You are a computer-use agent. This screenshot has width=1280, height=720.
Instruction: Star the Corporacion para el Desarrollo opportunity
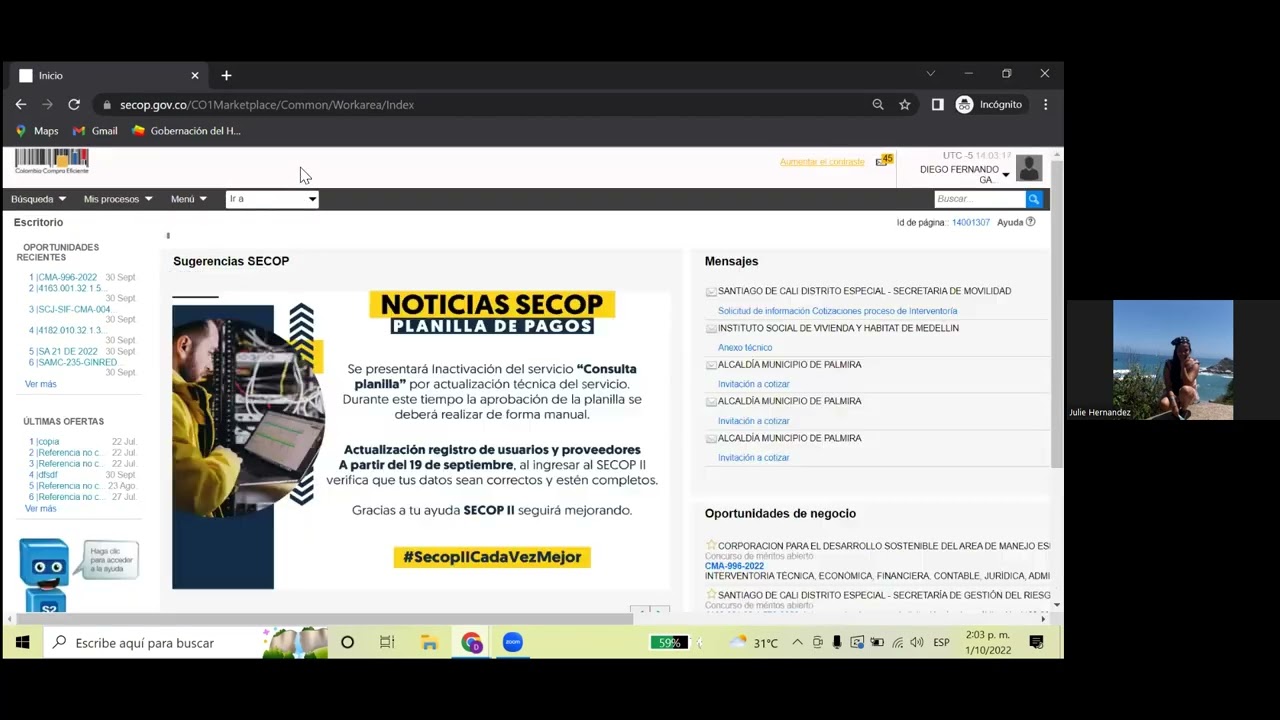coord(711,545)
